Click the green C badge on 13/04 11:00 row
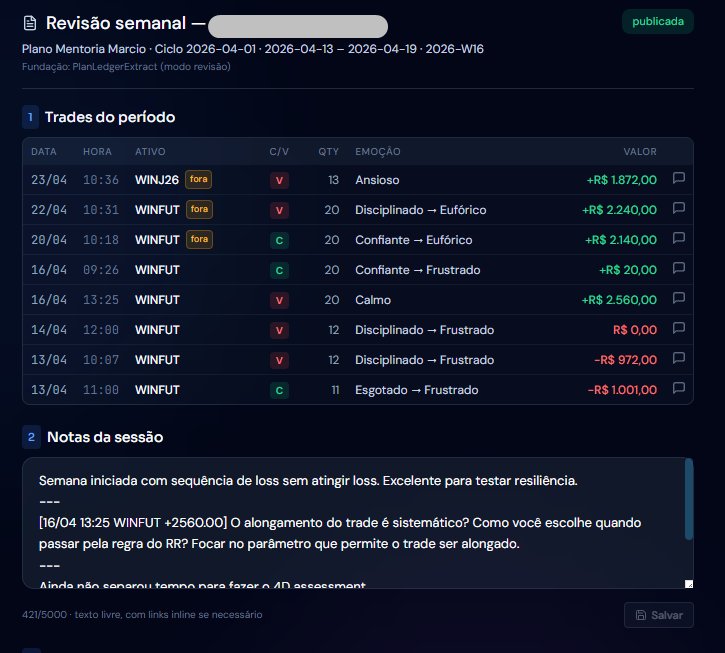This screenshot has height=653, width=725. pyautogui.click(x=279, y=390)
